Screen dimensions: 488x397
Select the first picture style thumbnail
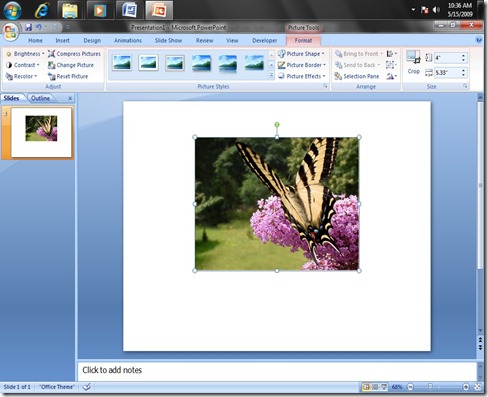(x=122, y=63)
